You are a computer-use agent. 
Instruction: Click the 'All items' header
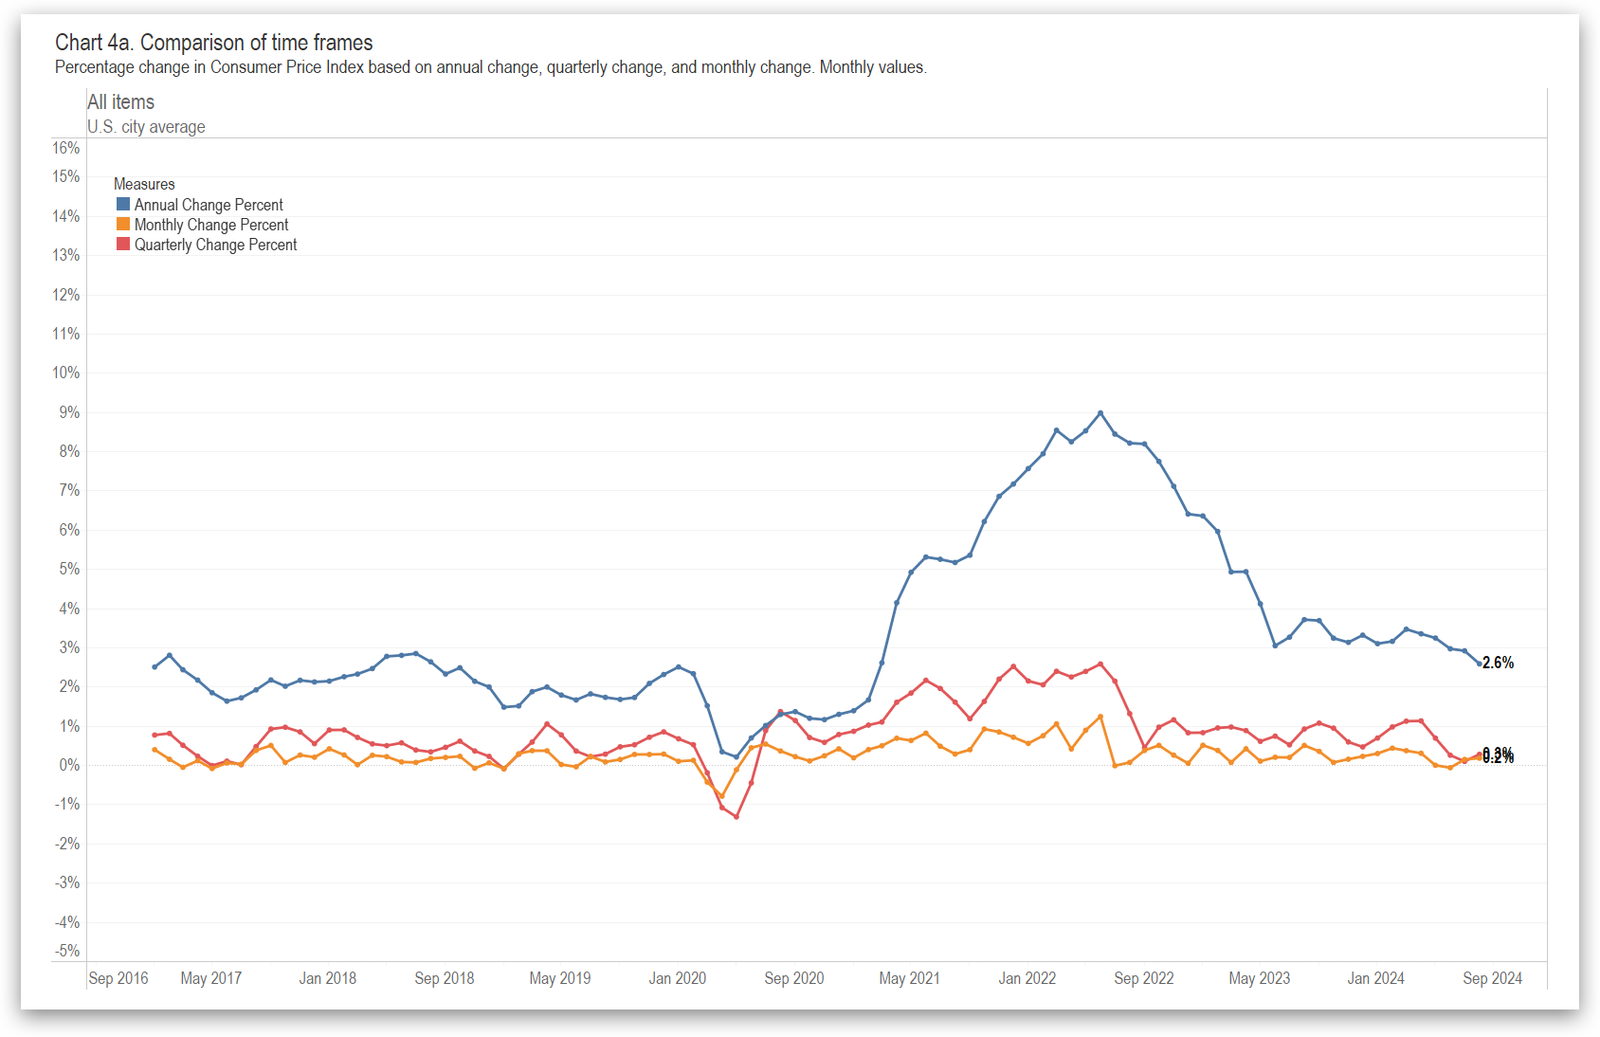[x=121, y=102]
